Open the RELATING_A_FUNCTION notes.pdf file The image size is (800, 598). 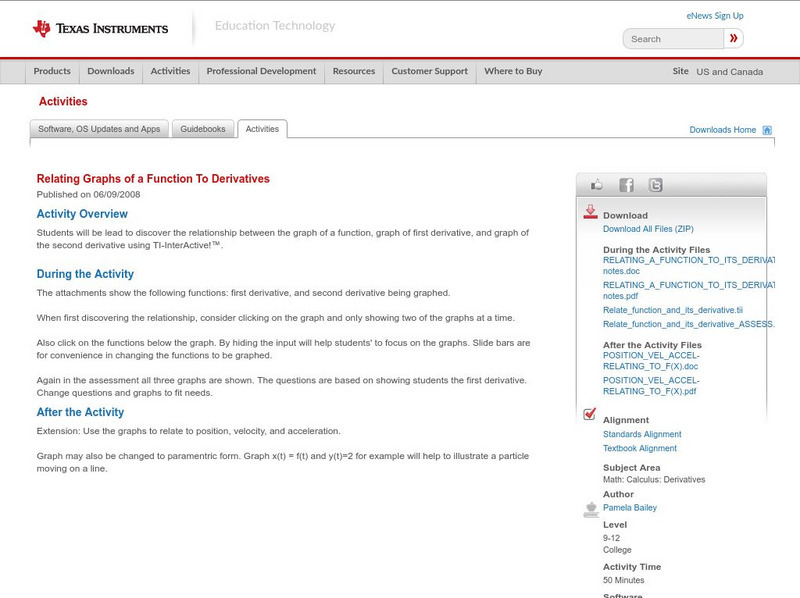[x=688, y=290]
